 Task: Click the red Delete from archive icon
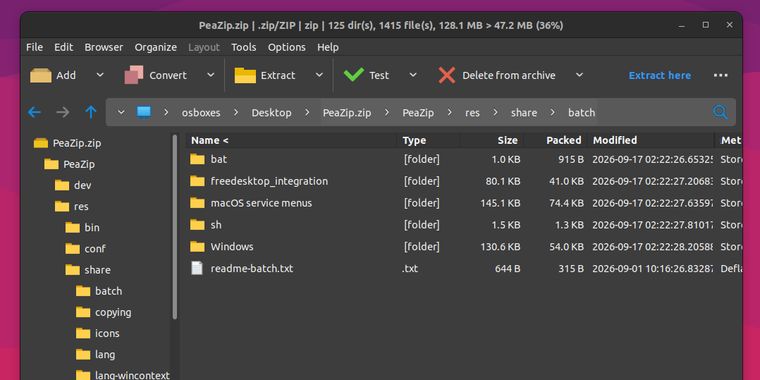pos(446,75)
